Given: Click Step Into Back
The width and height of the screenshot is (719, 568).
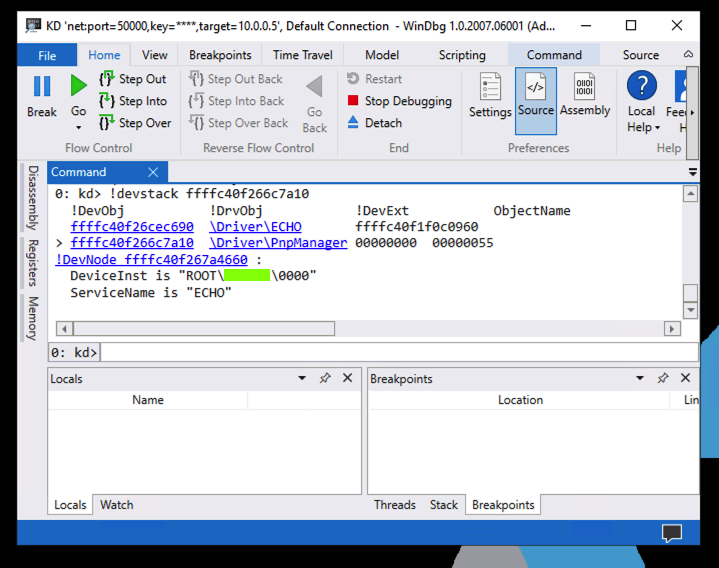Looking at the screenshot, I should pos(236,101).
